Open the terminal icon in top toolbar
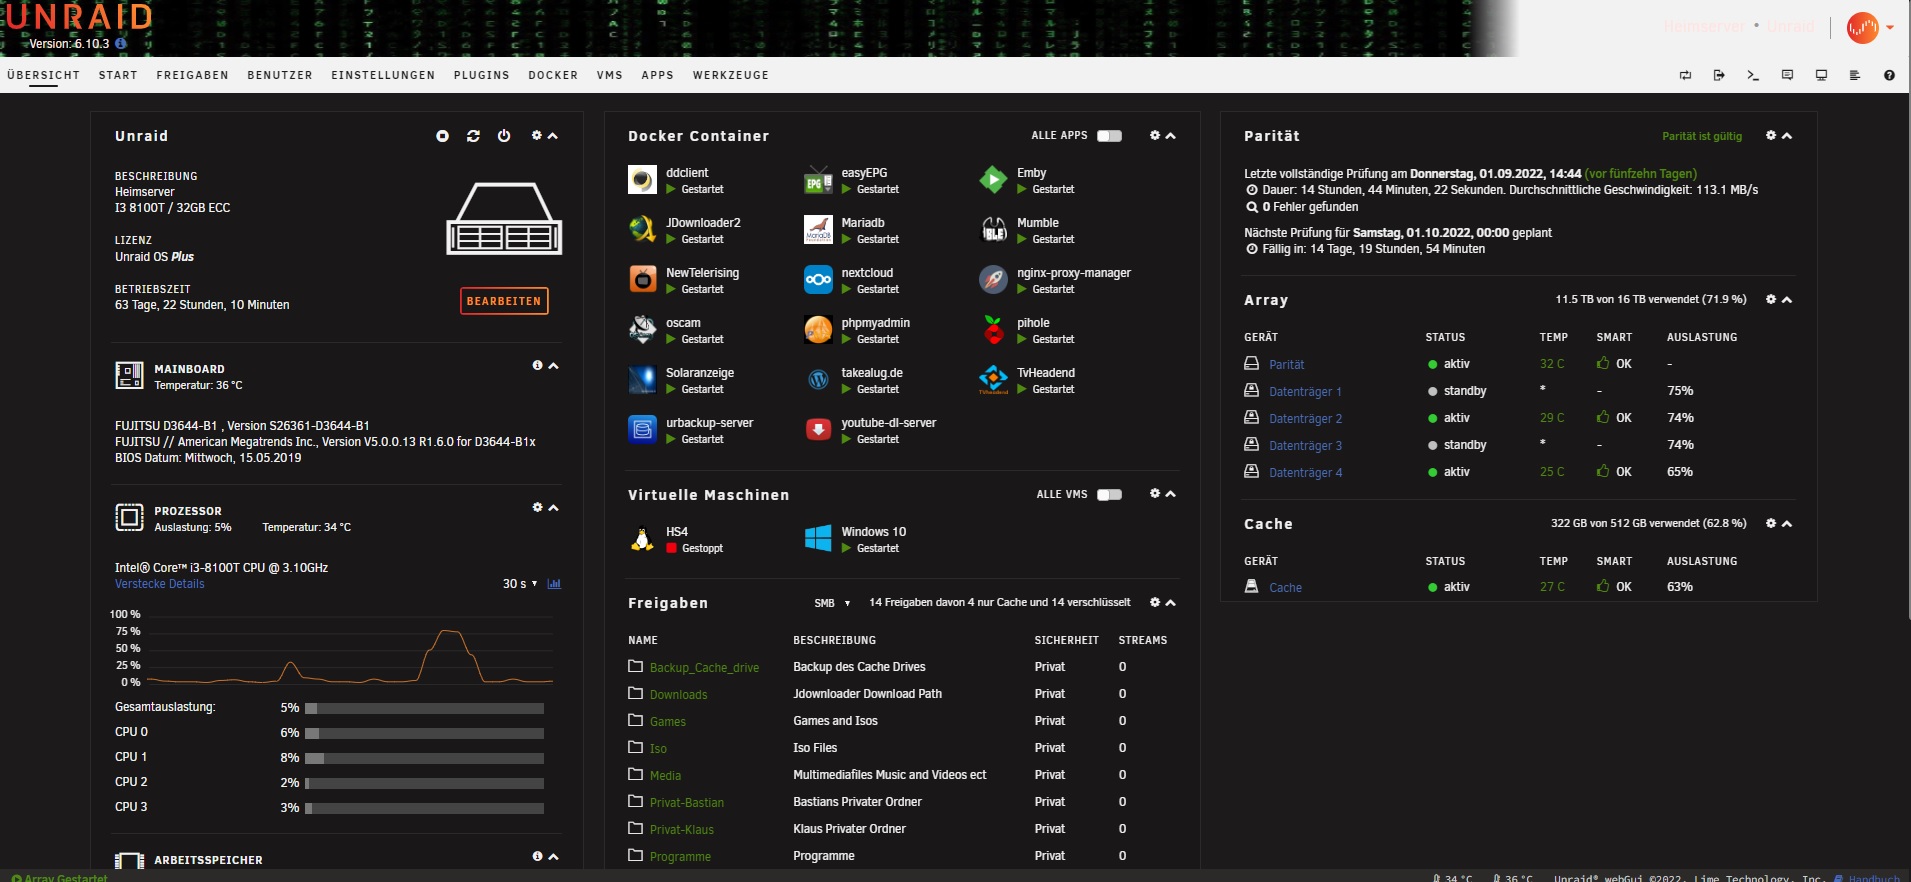The width and height of the screenshot is (1911, 882). coord(1753,75)
